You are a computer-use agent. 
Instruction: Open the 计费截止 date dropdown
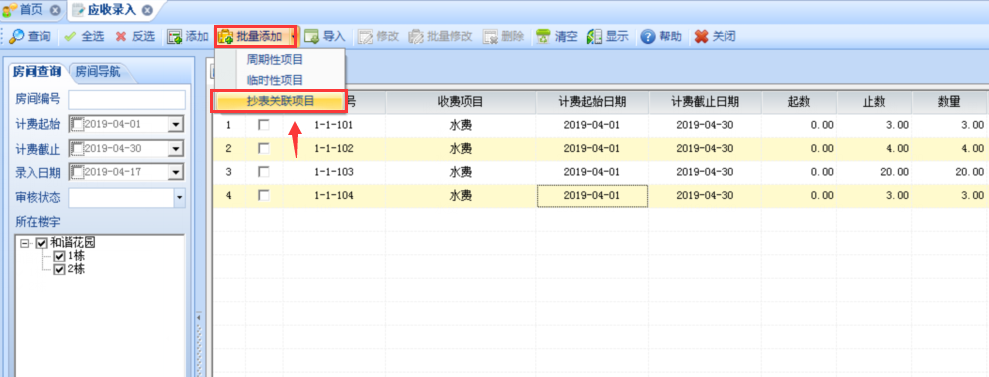pyautogui.click(x=175, y=149)
